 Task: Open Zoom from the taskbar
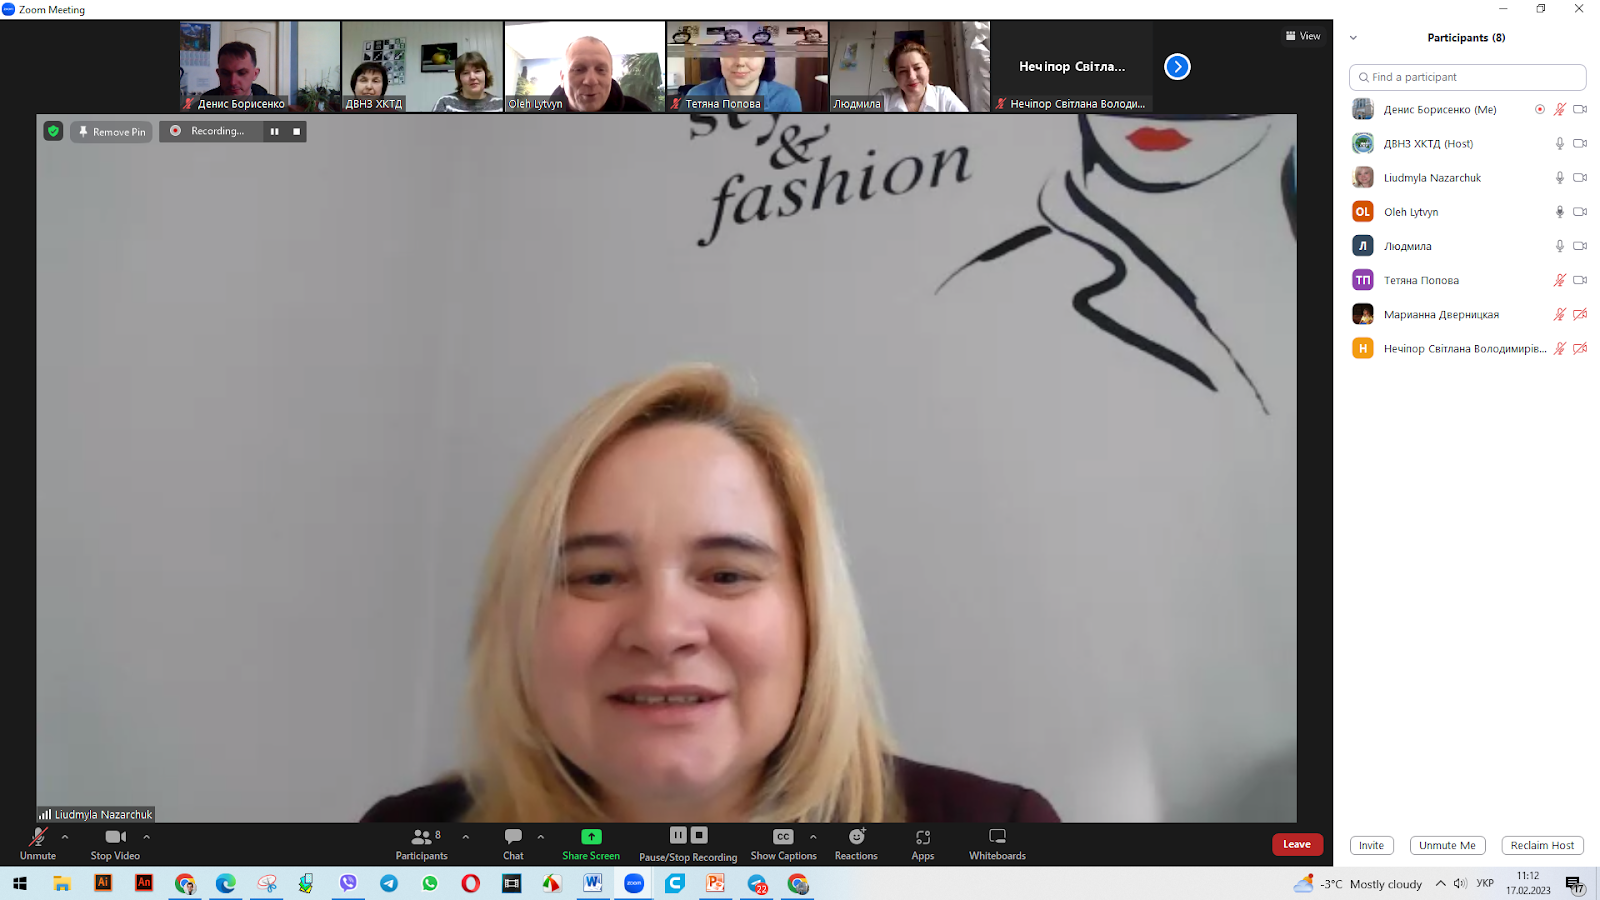(634, 884)
